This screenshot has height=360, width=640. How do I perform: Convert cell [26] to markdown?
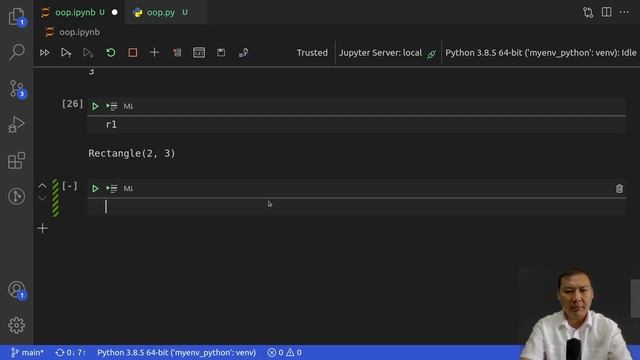[x=128, y=106]
